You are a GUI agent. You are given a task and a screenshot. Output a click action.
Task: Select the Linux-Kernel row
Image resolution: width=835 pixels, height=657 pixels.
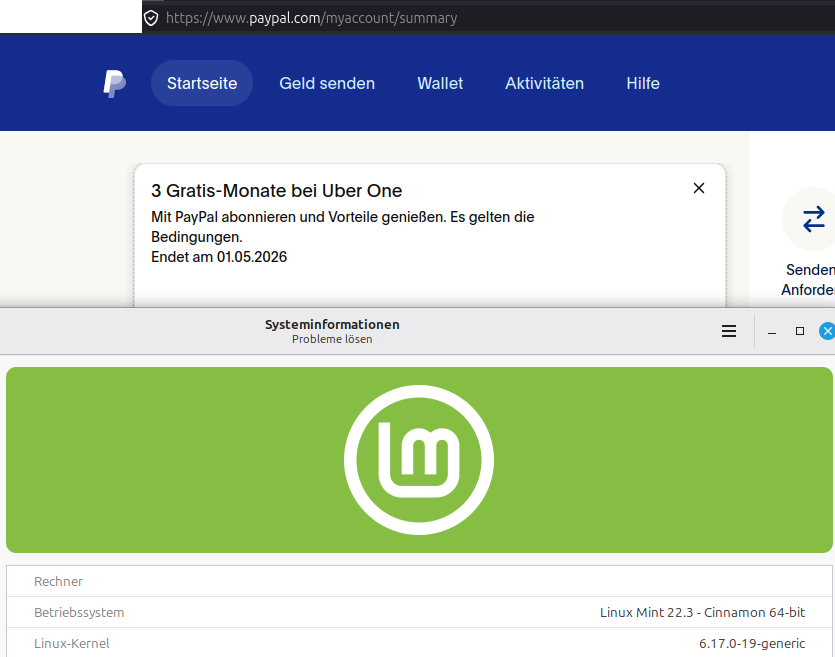click(x=419, y=643)
